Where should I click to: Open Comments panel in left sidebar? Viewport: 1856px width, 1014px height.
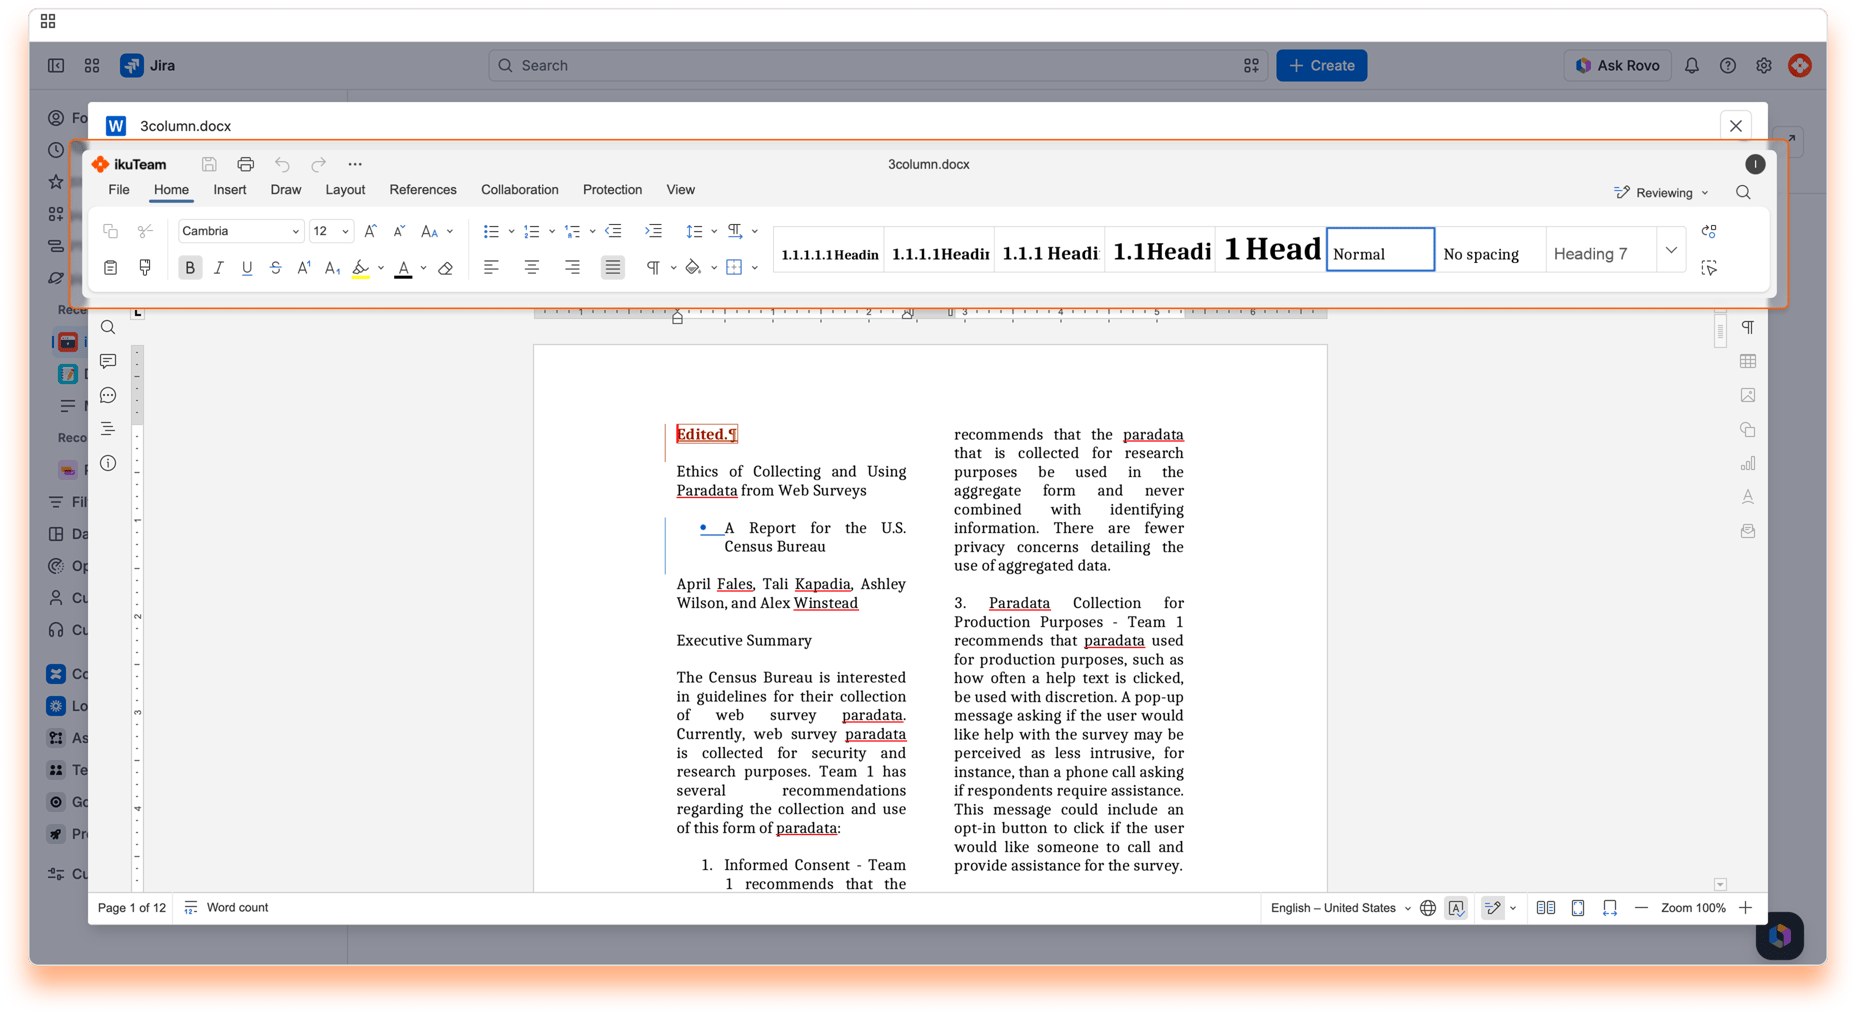pos(108,361)
